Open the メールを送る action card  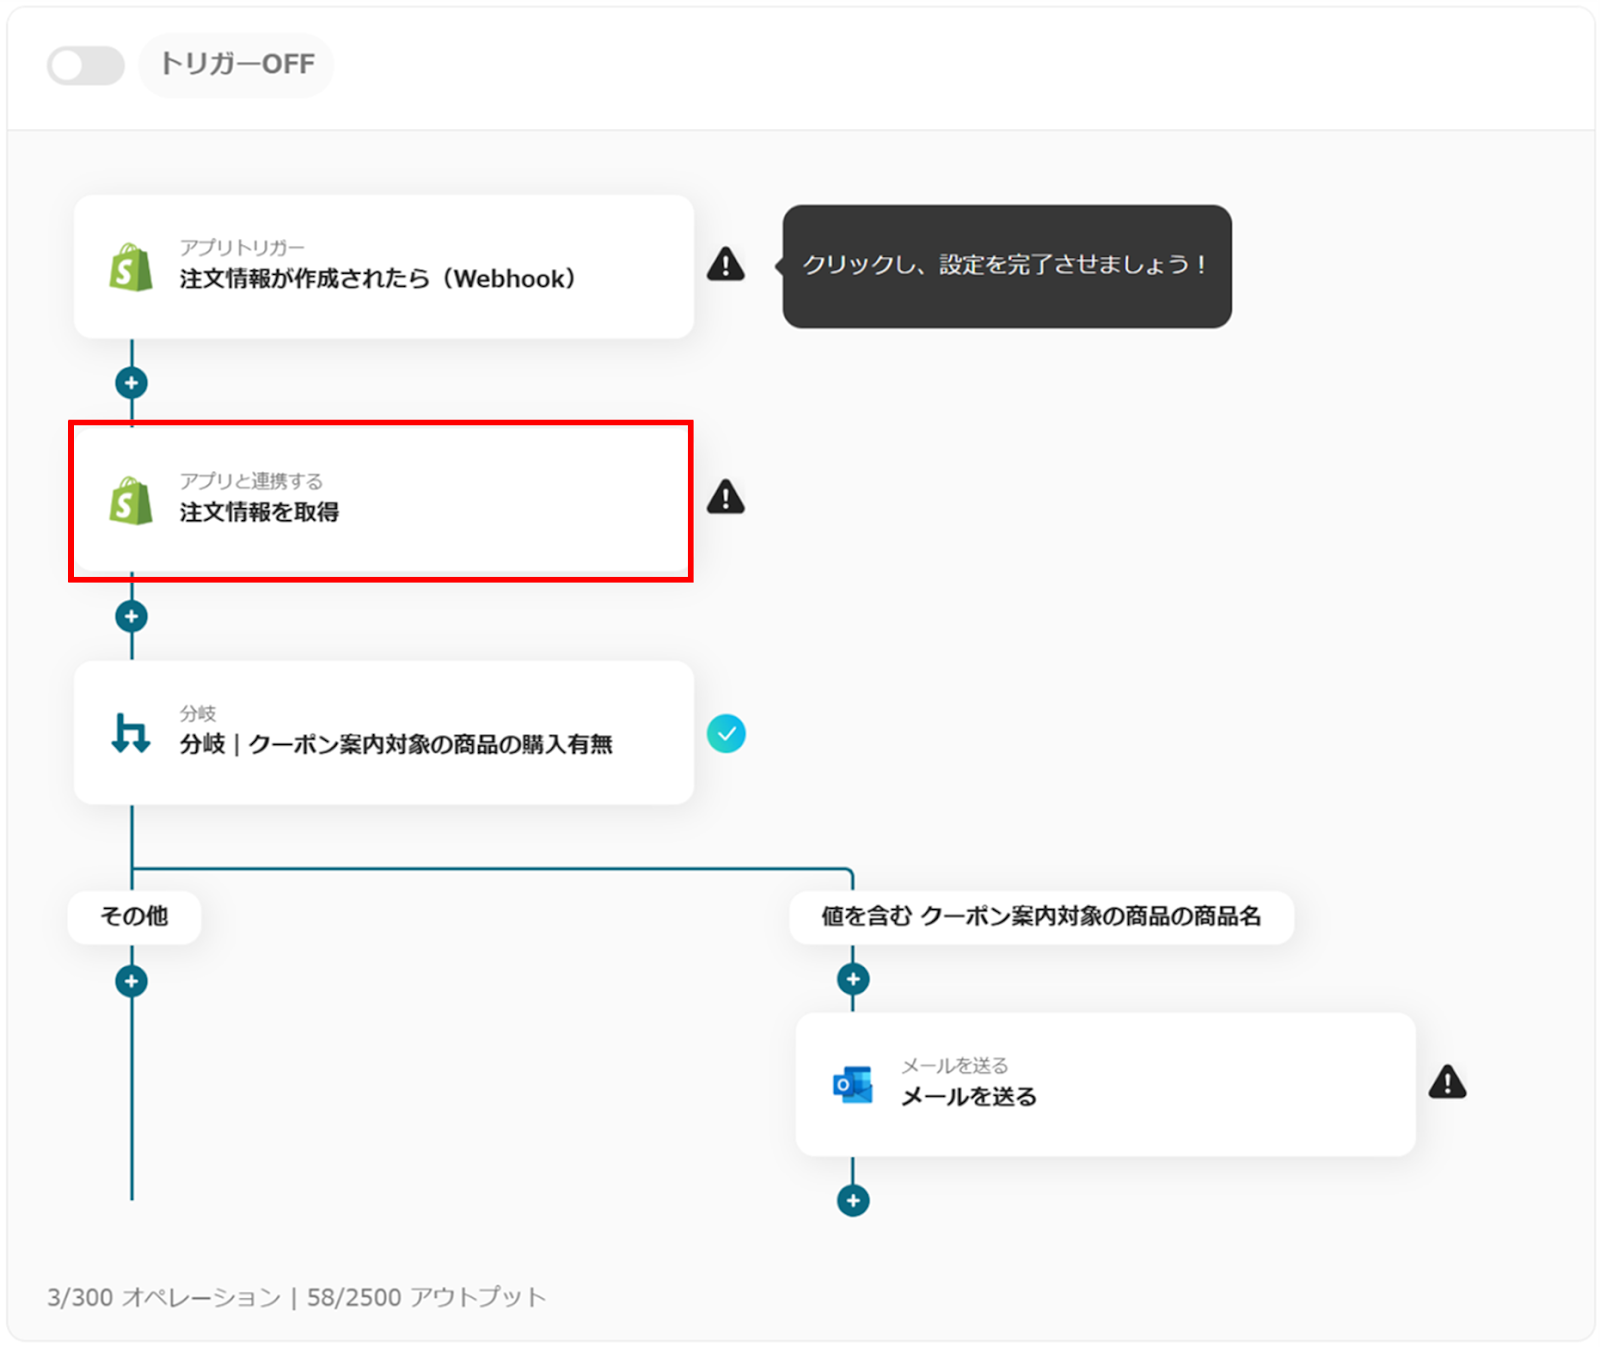(1105, 1085)
